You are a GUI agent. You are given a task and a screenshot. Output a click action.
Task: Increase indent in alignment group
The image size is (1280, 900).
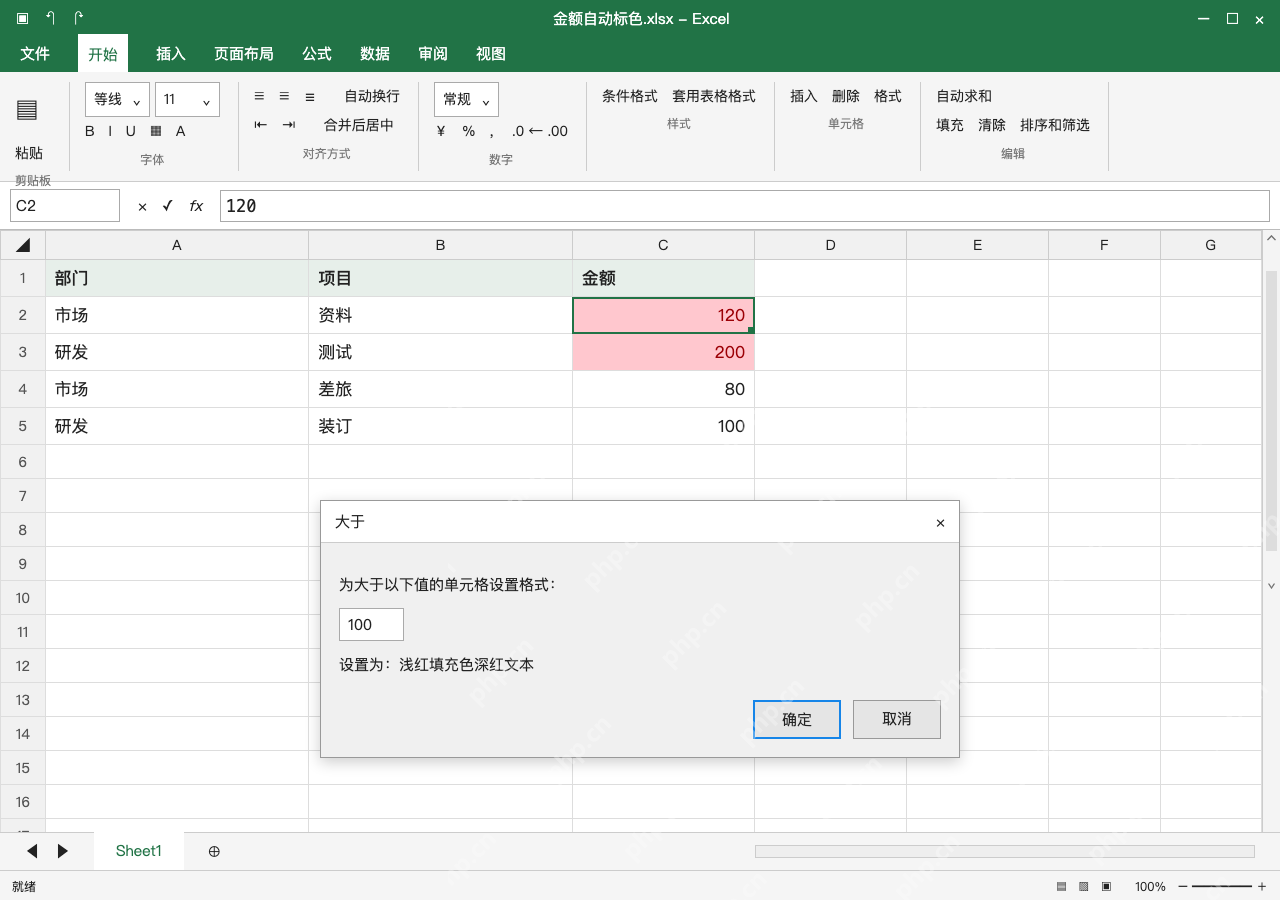289,125
